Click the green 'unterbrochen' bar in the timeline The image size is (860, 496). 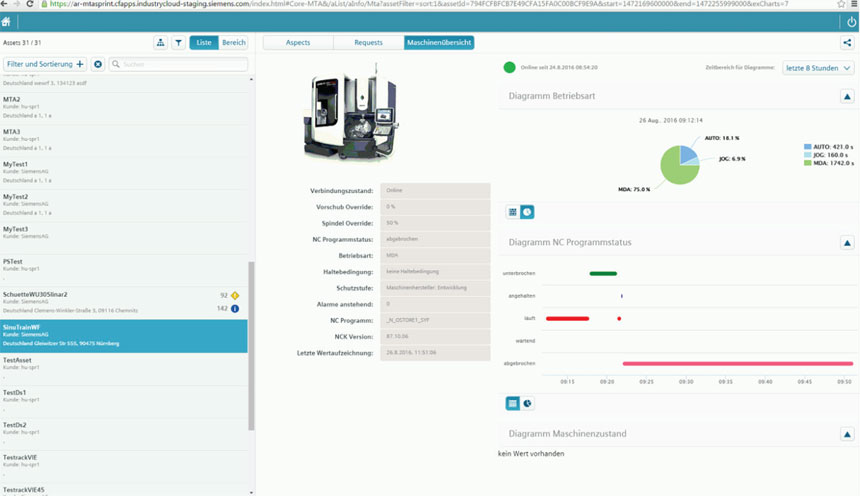[x=603, y=273]
